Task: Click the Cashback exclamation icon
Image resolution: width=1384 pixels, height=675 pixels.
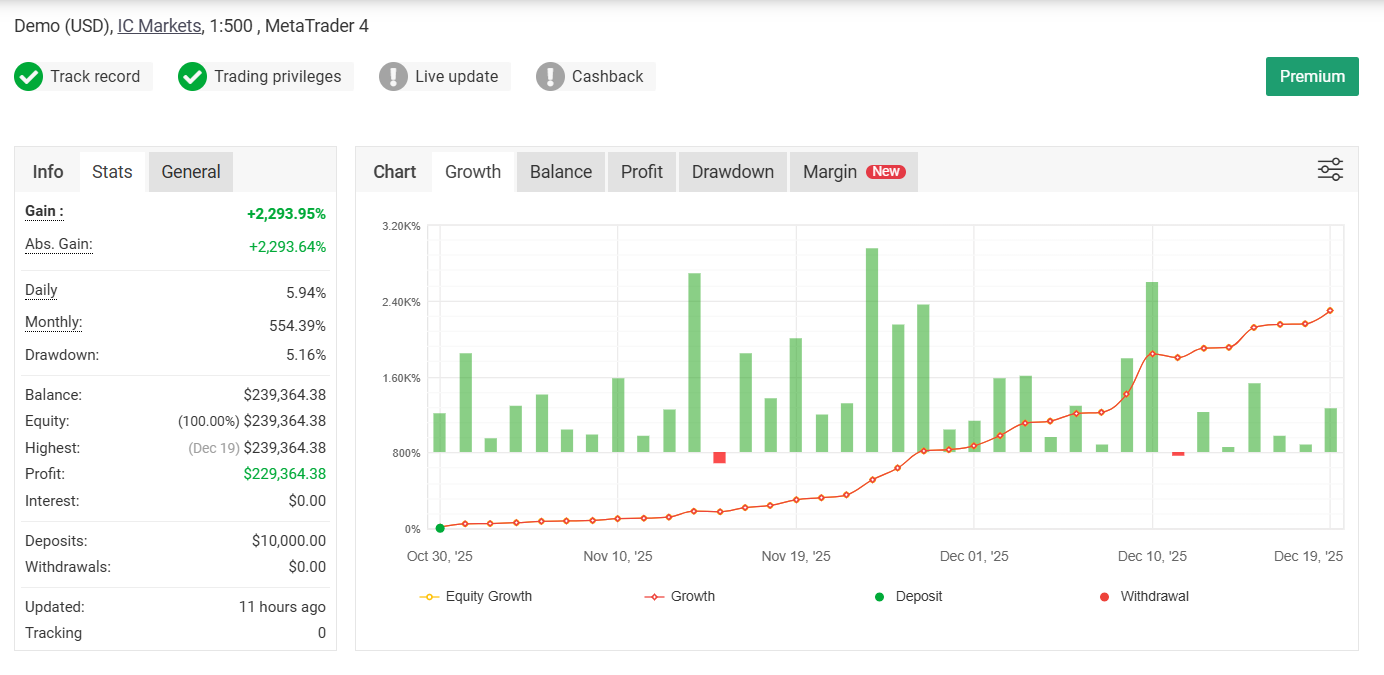Action: (550, 77)
